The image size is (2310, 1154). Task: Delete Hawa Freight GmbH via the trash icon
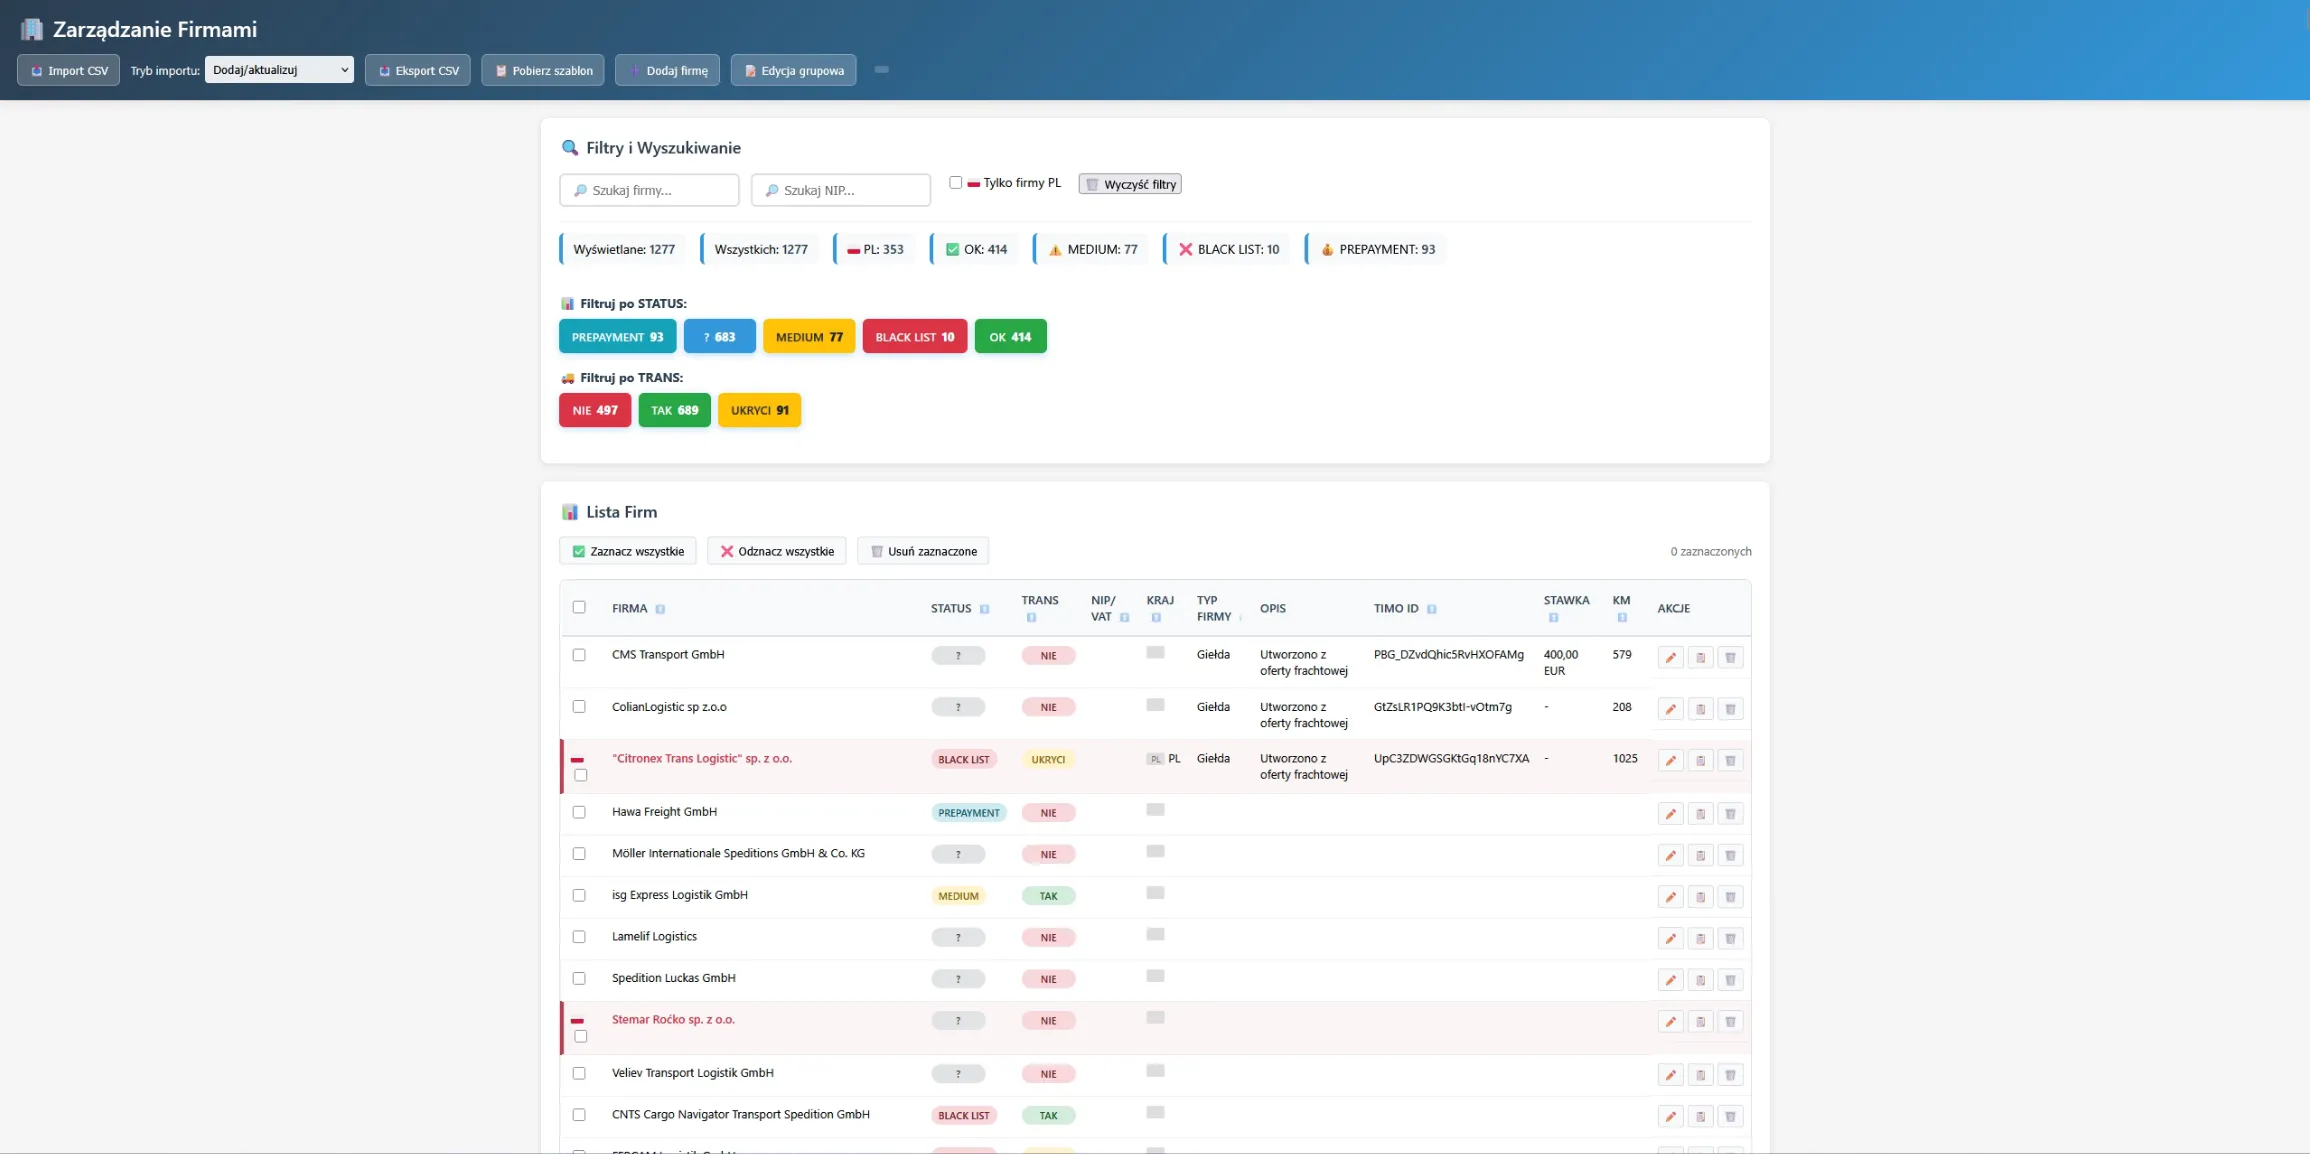coord(1731,813)
